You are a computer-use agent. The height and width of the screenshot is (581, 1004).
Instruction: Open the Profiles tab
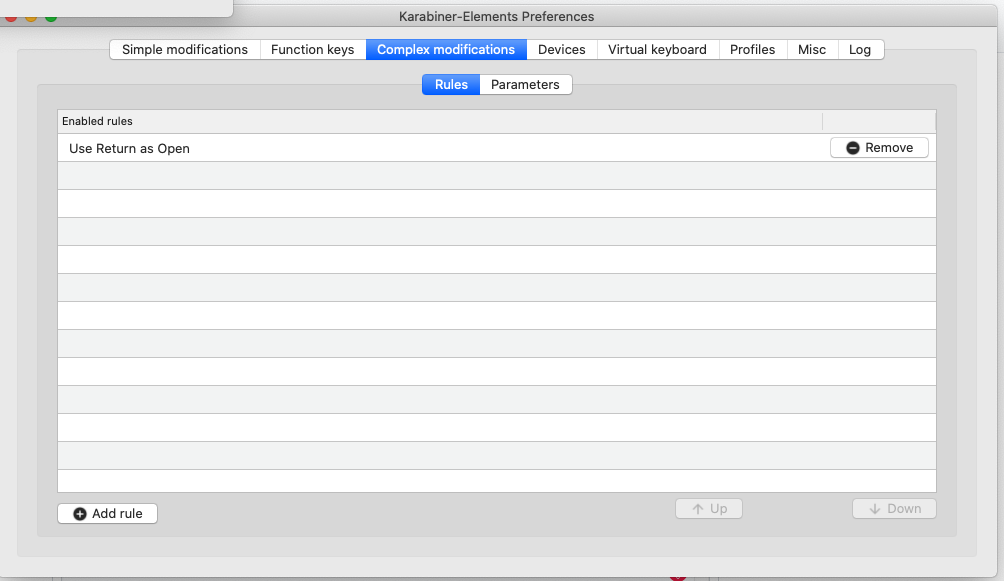click(x=752, y=49)
